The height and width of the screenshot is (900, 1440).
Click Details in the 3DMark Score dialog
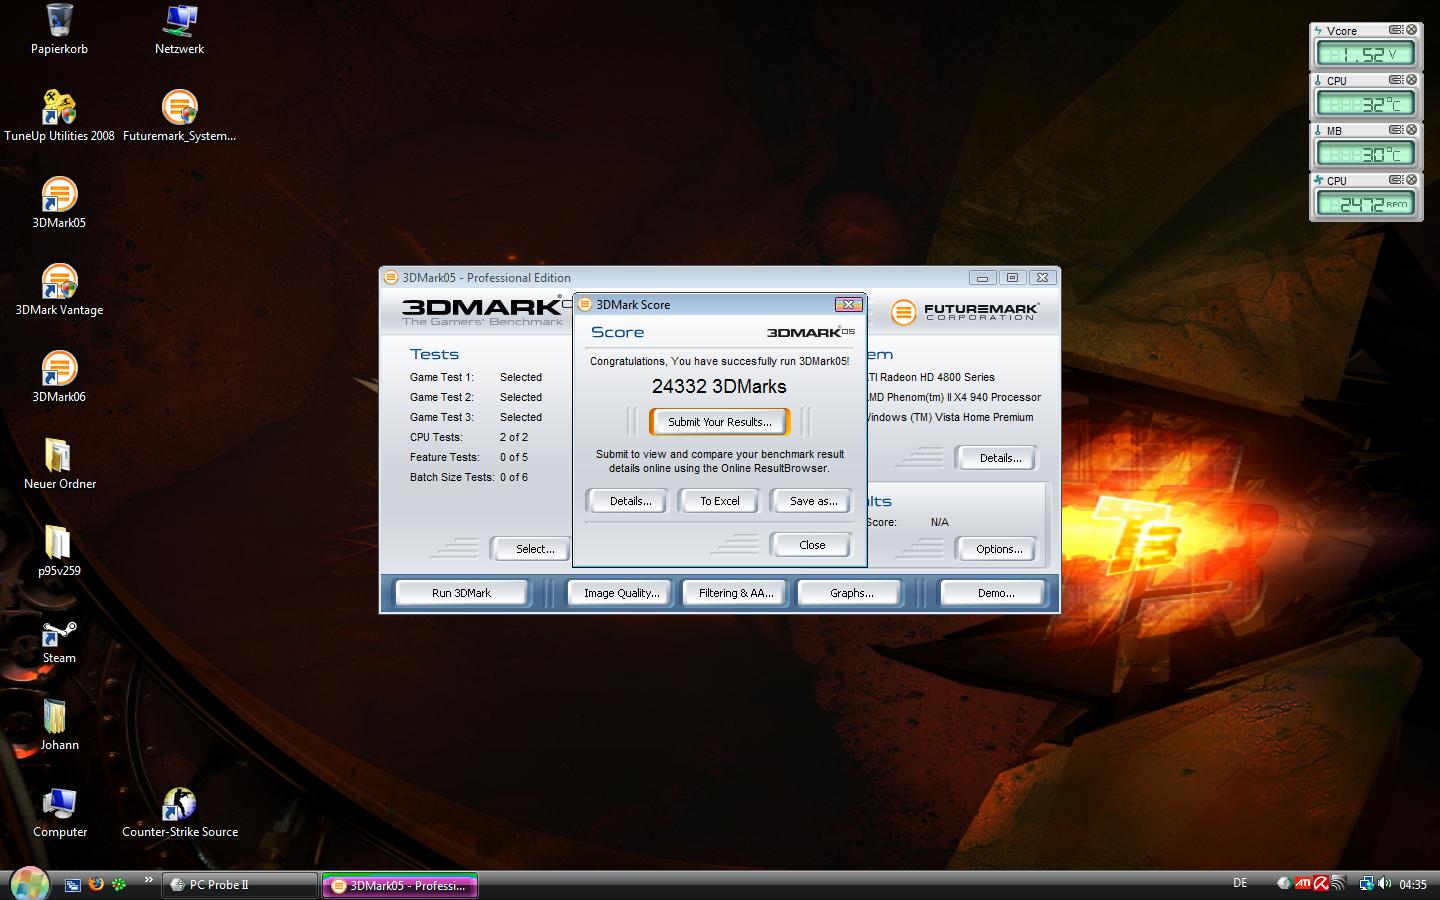tap(630, 501)
